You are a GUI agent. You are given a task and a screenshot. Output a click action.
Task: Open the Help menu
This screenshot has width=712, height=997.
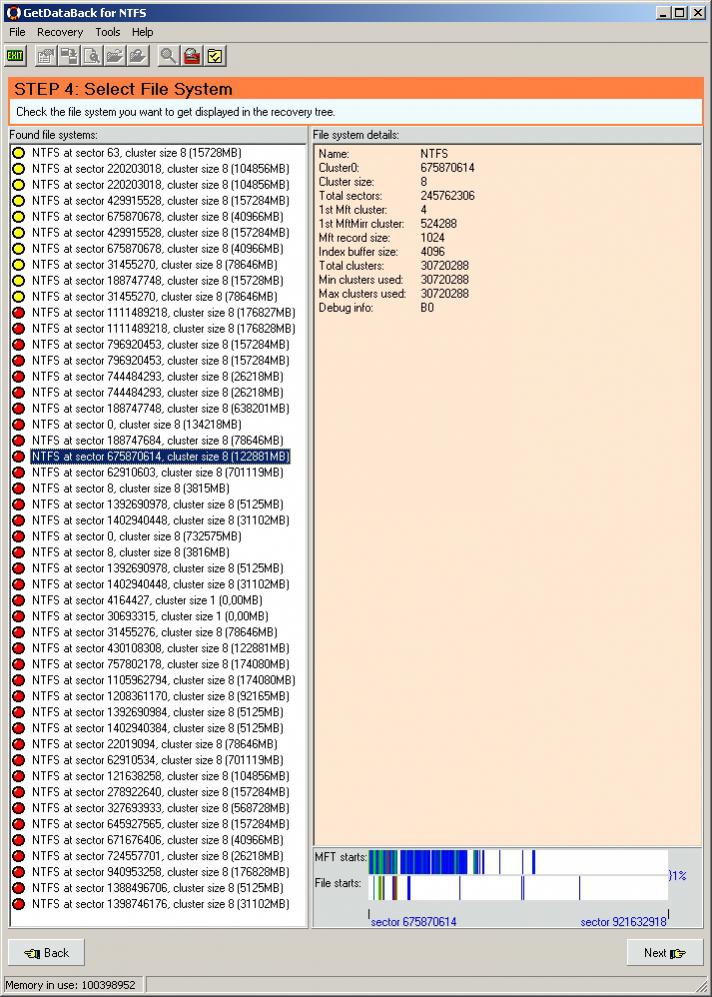[142, 32]
